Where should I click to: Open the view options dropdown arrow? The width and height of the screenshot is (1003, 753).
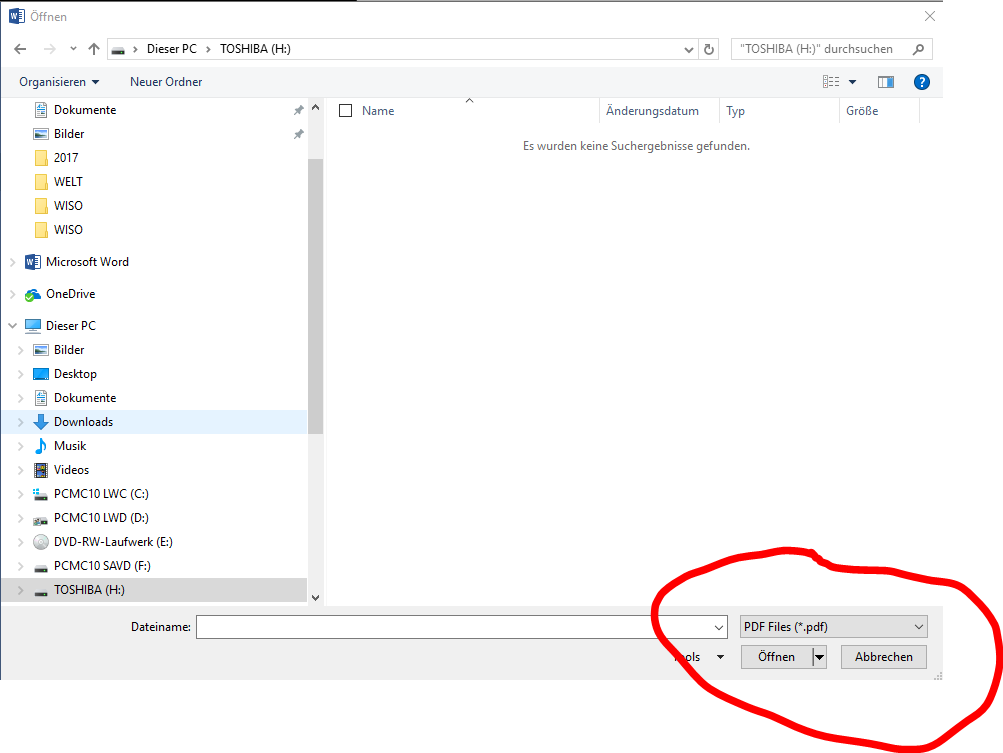[x=852, y=82]
